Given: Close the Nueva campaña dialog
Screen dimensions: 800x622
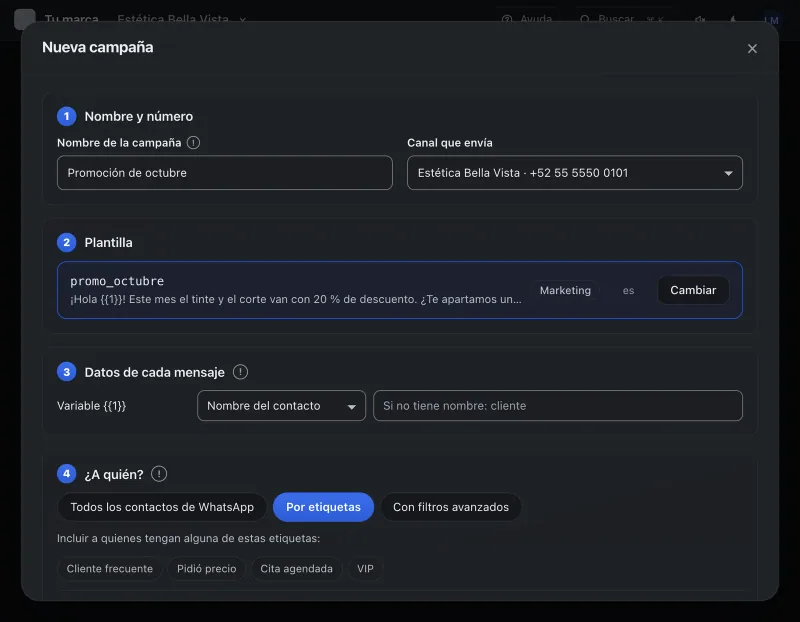Looking at the screenshot, I should click(x=752, y=48).
